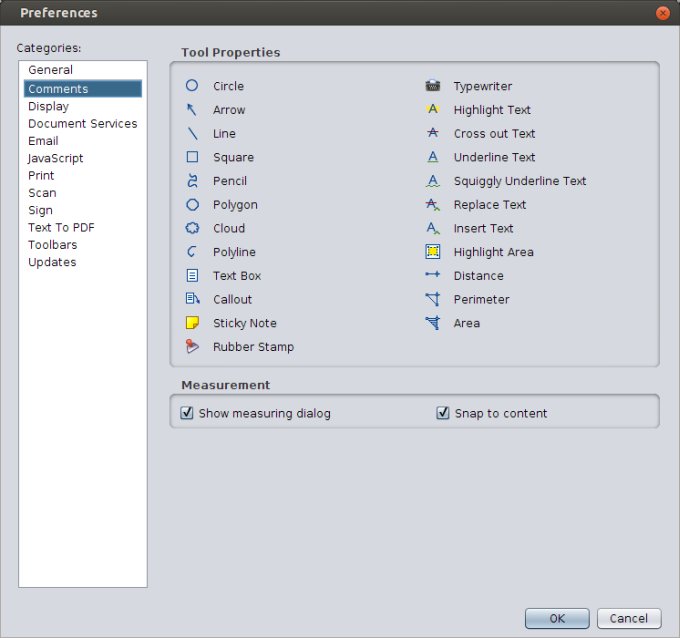The height and width of the screenshot is (638, 680).
Task: Toggle Show measuring dialog checkbox
Action: (x=186, y=412)
